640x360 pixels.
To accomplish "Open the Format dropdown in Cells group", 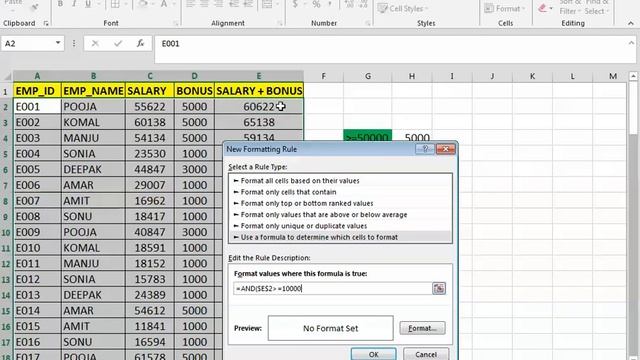I will click(x=505, y=8).
